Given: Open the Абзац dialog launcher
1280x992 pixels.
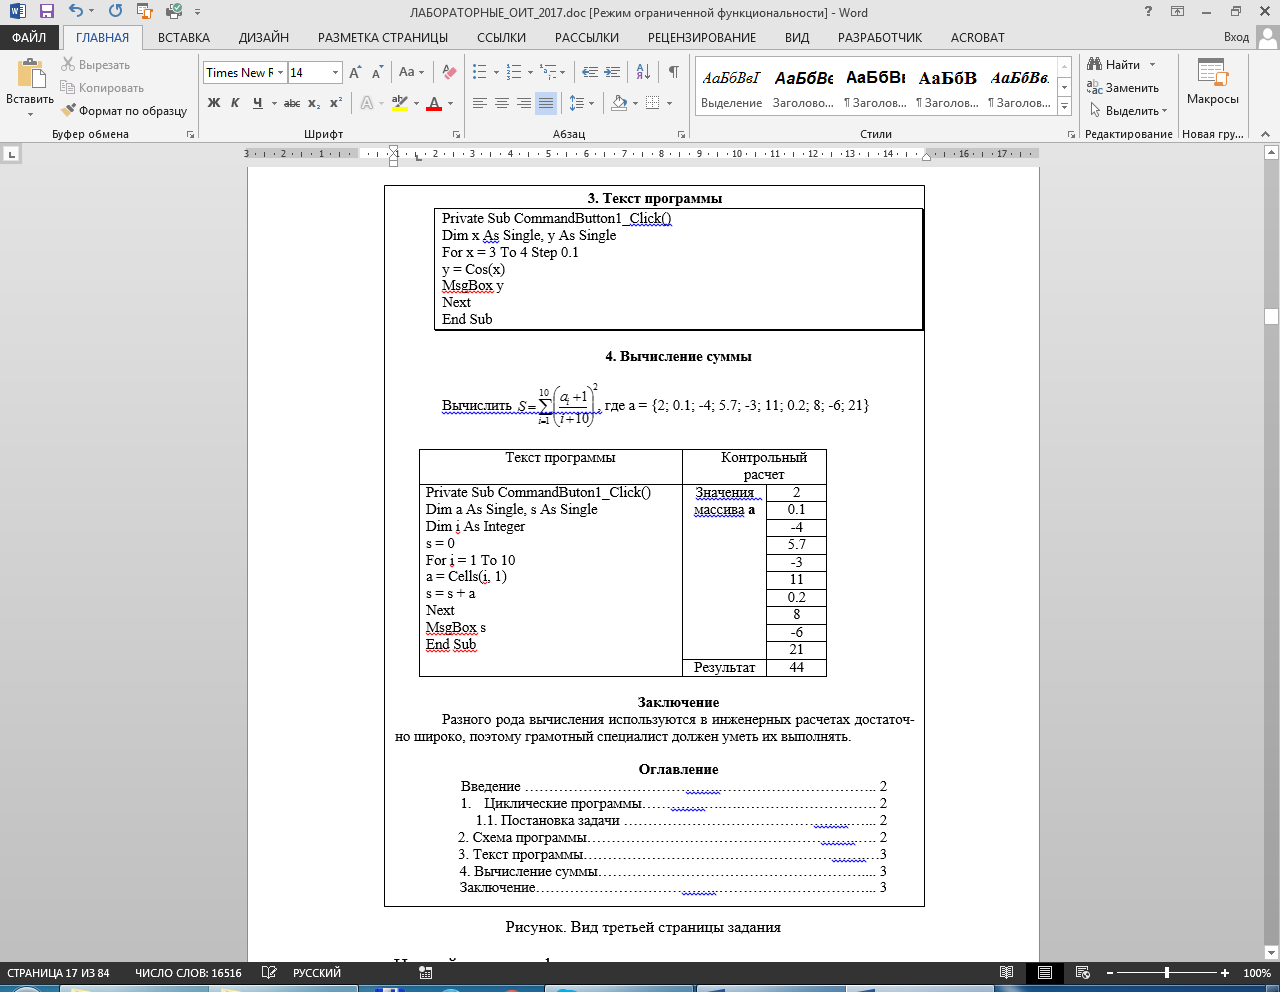Looking at the screenshot, I should tap(682, 134).
